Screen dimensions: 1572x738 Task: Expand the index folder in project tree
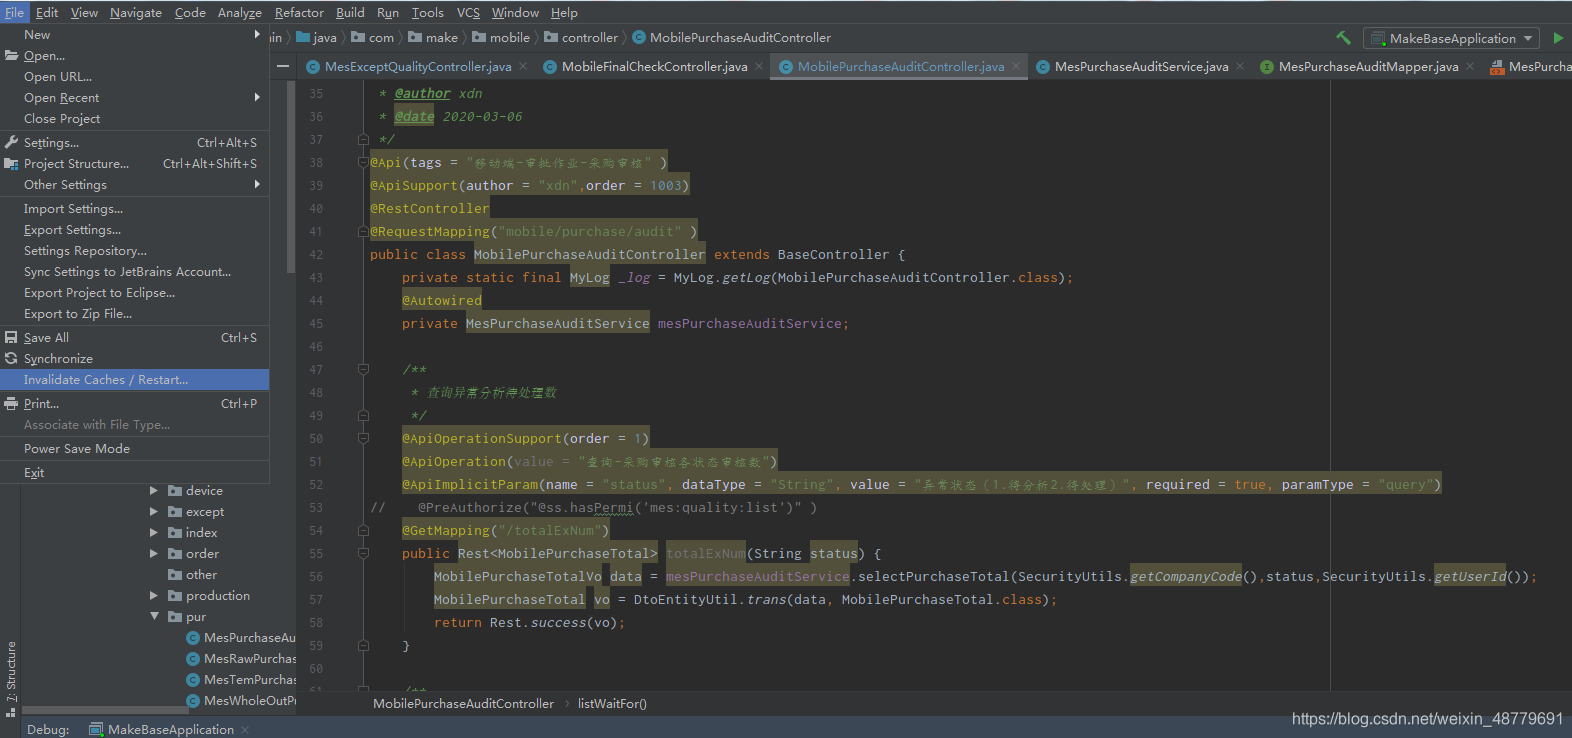[154, 532]
